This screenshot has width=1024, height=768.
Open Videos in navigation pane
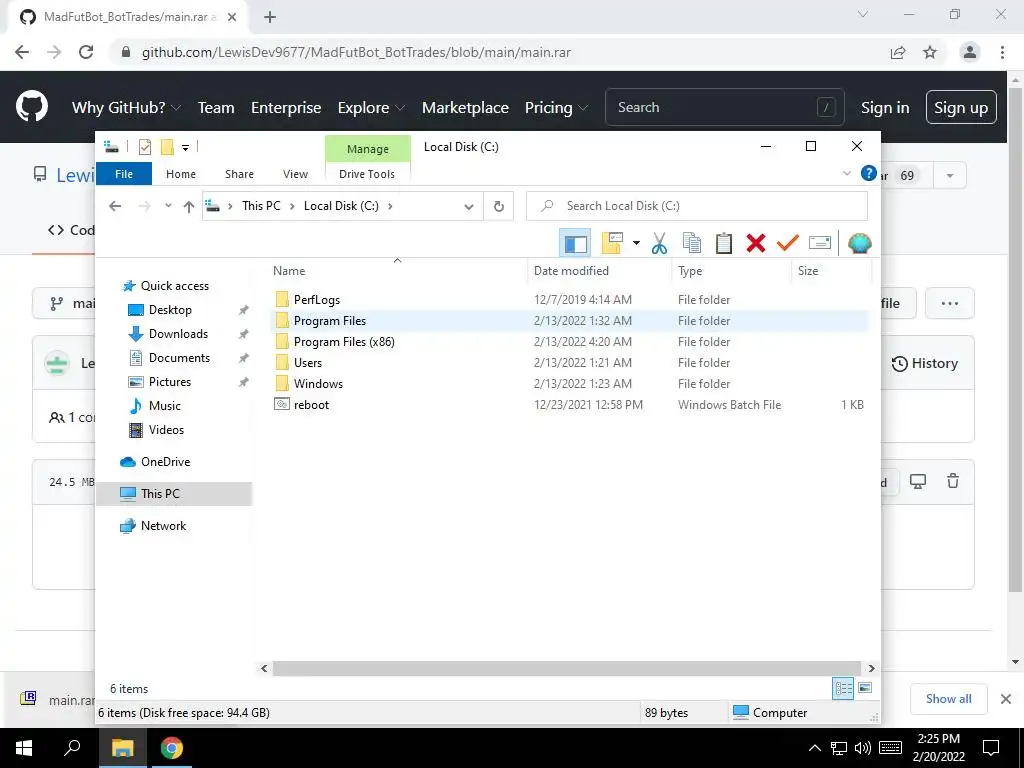(166, 430)
